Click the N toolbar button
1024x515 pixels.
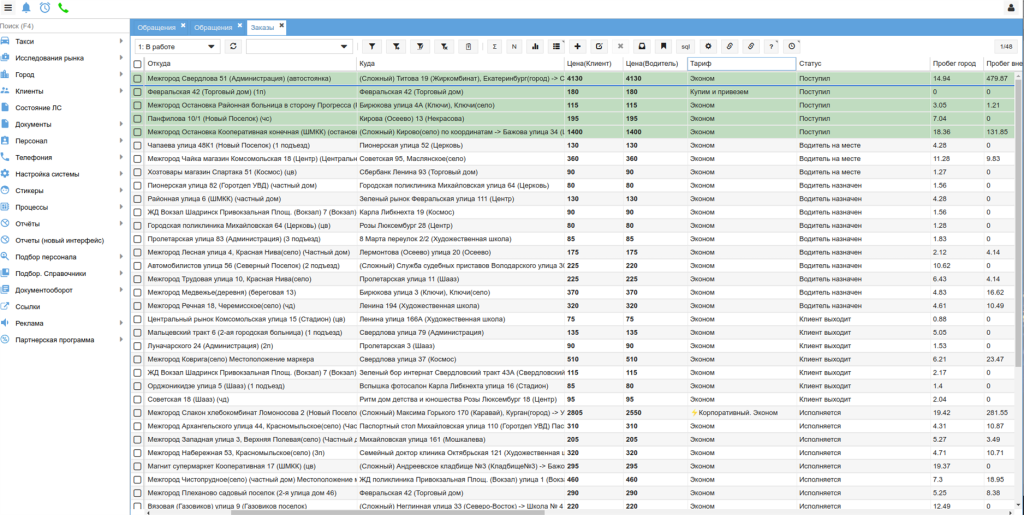click(514, 46)
